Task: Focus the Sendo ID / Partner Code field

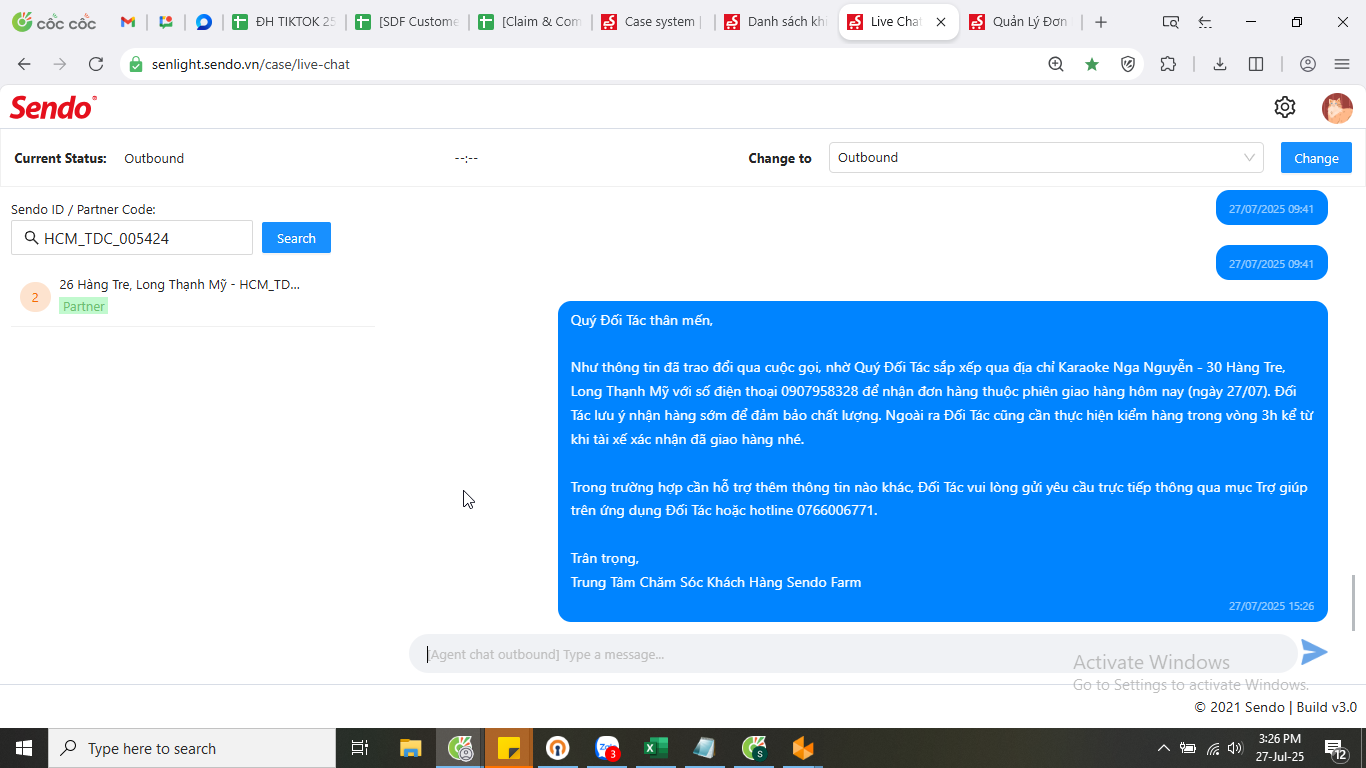Action: click(x=132, y=238)
